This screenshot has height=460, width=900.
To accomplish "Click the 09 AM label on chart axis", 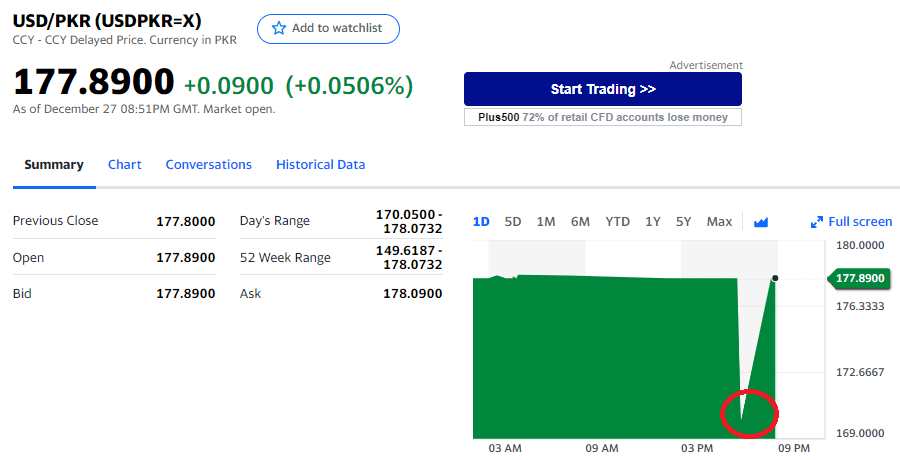I will (x=602, y=448).
